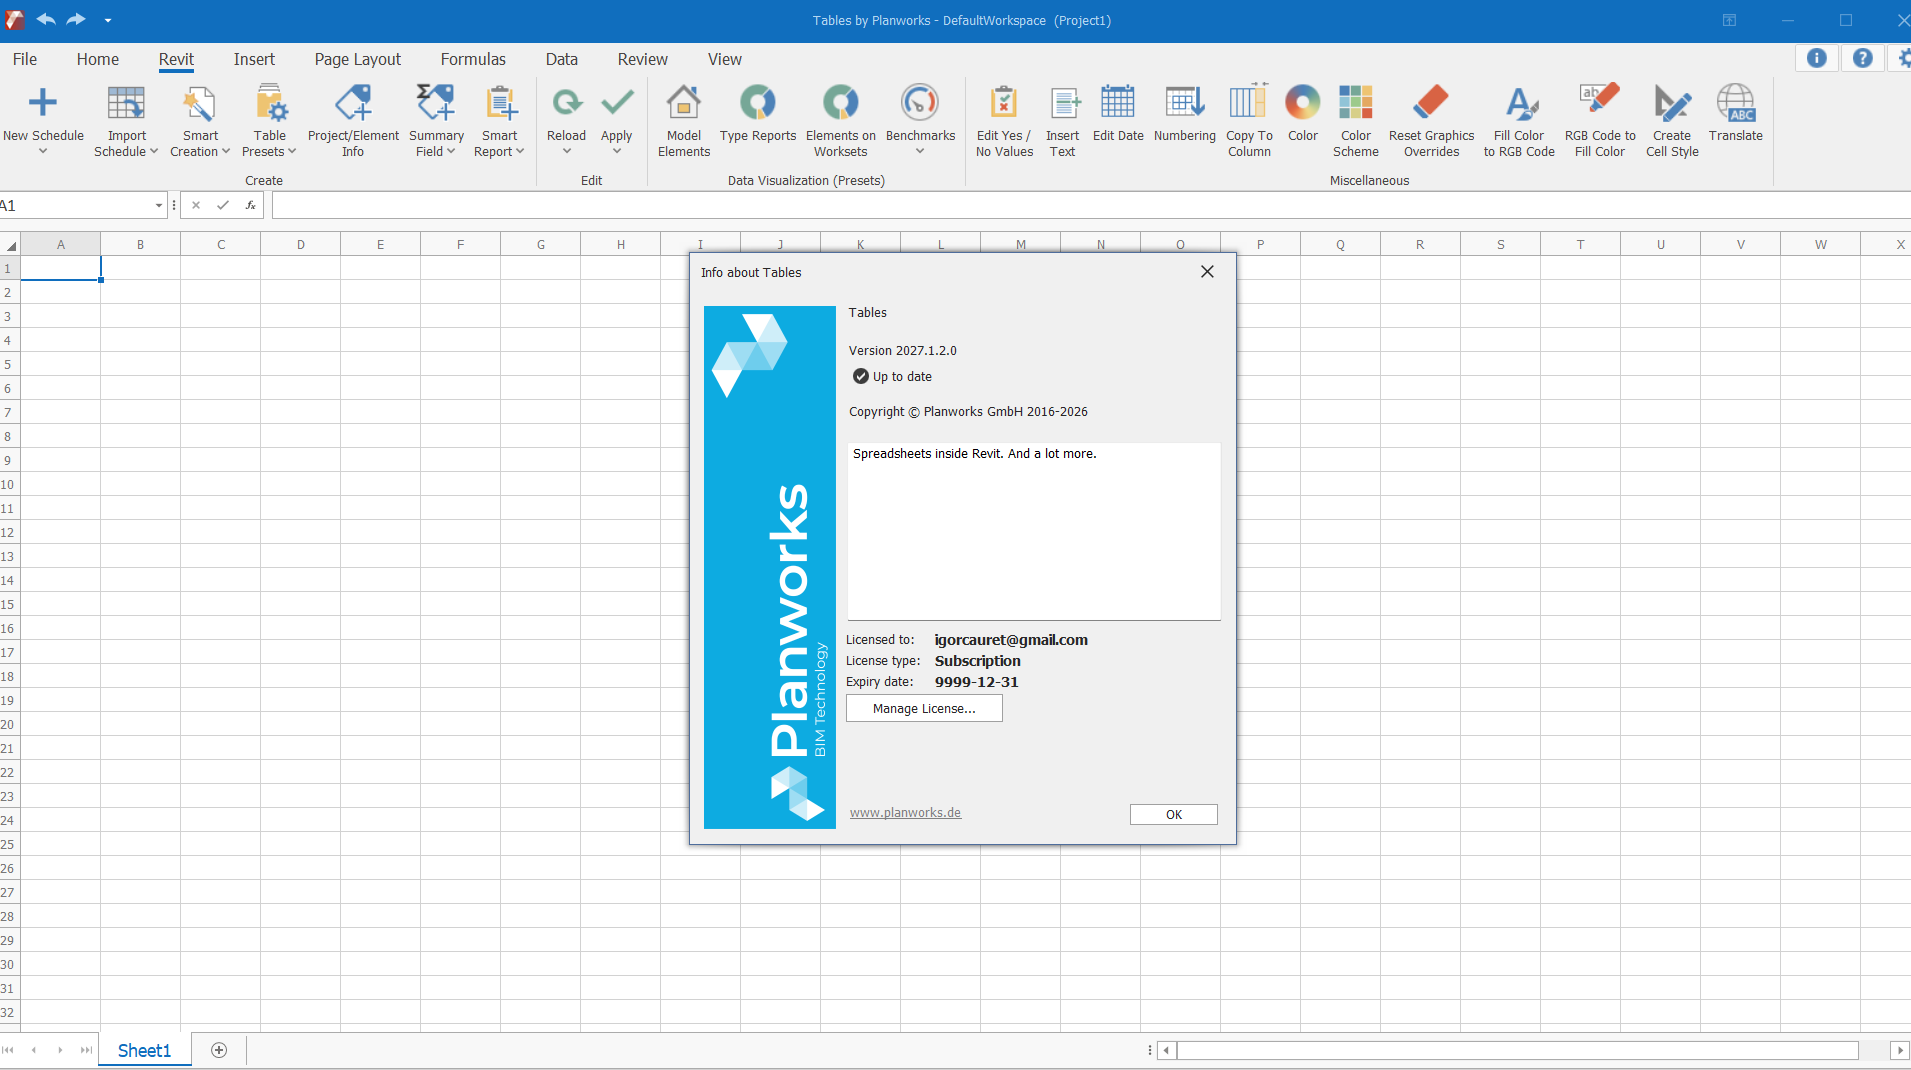This screenshot has height=1070, width=1911.
Task: Go to next sheet arrow
Action: click(60, 1050)
